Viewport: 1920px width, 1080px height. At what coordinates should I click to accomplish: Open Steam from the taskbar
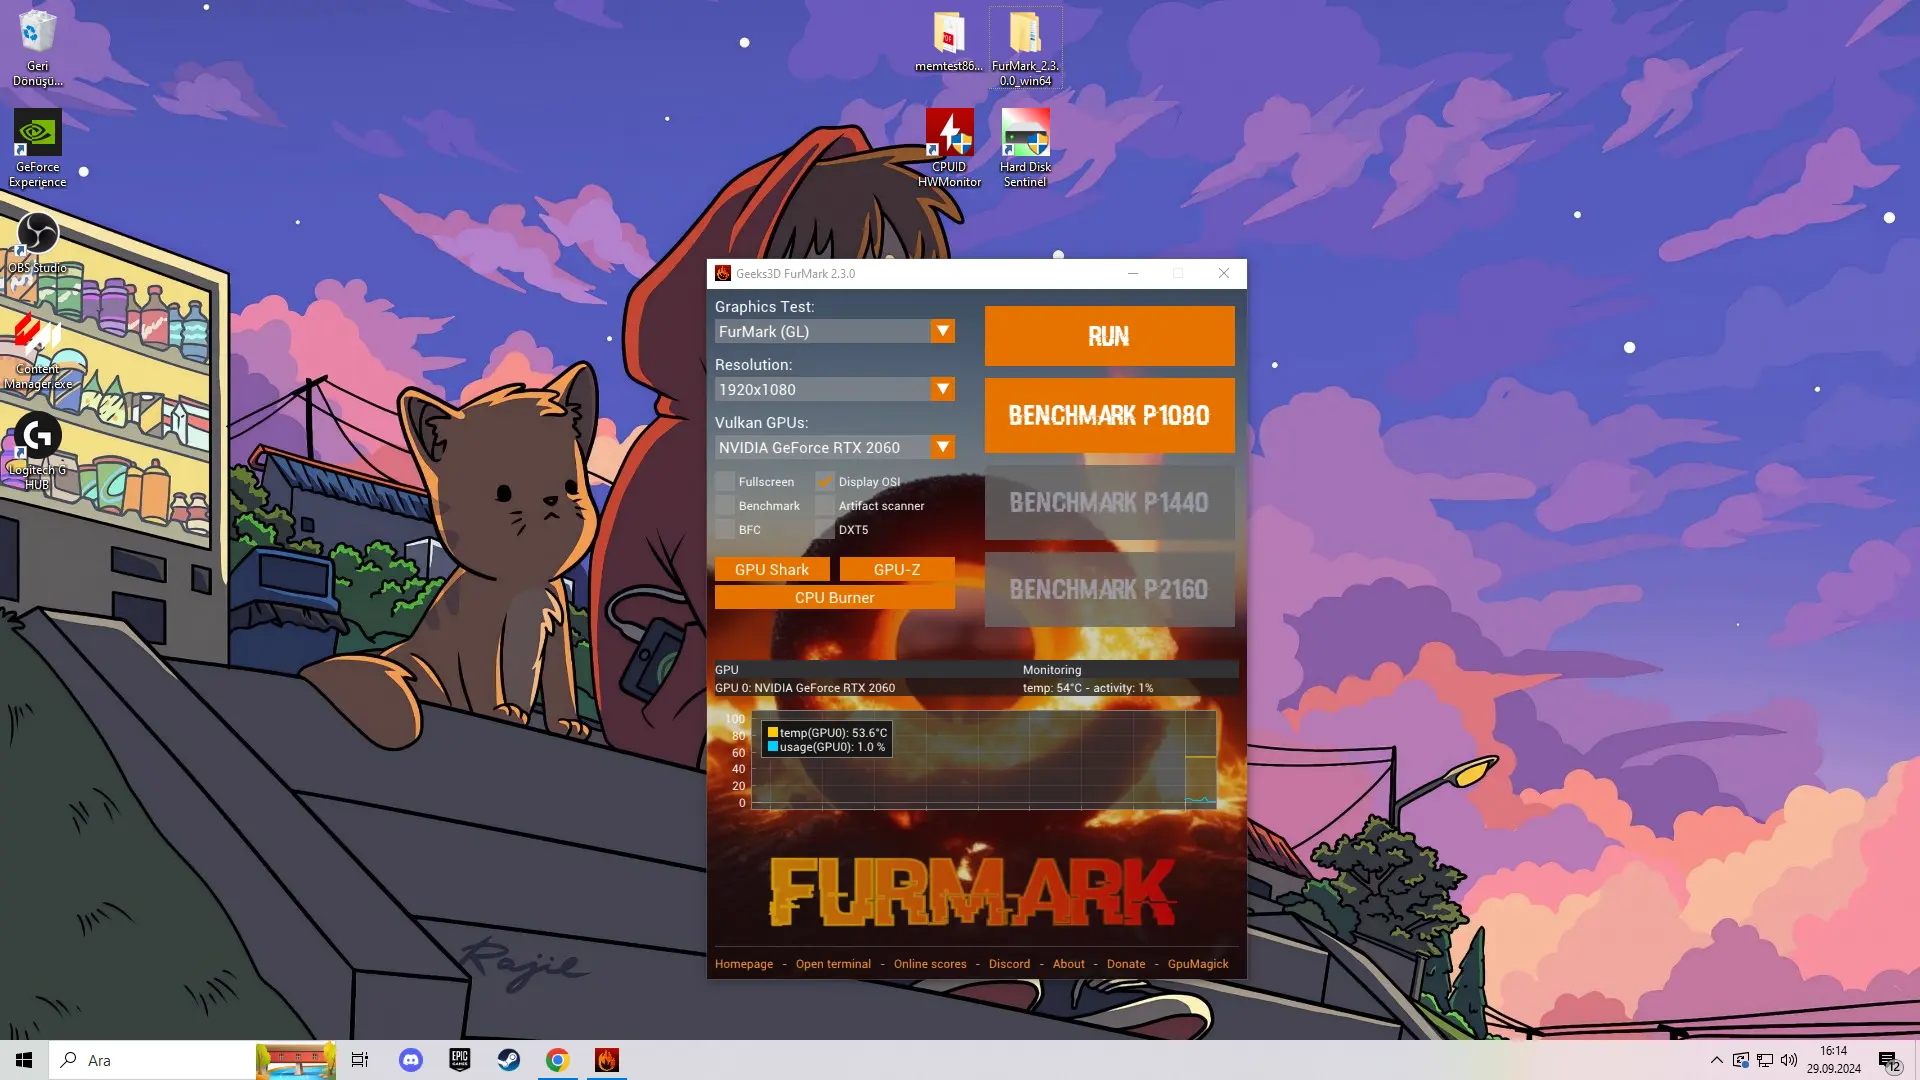[x=509, y=1060]
